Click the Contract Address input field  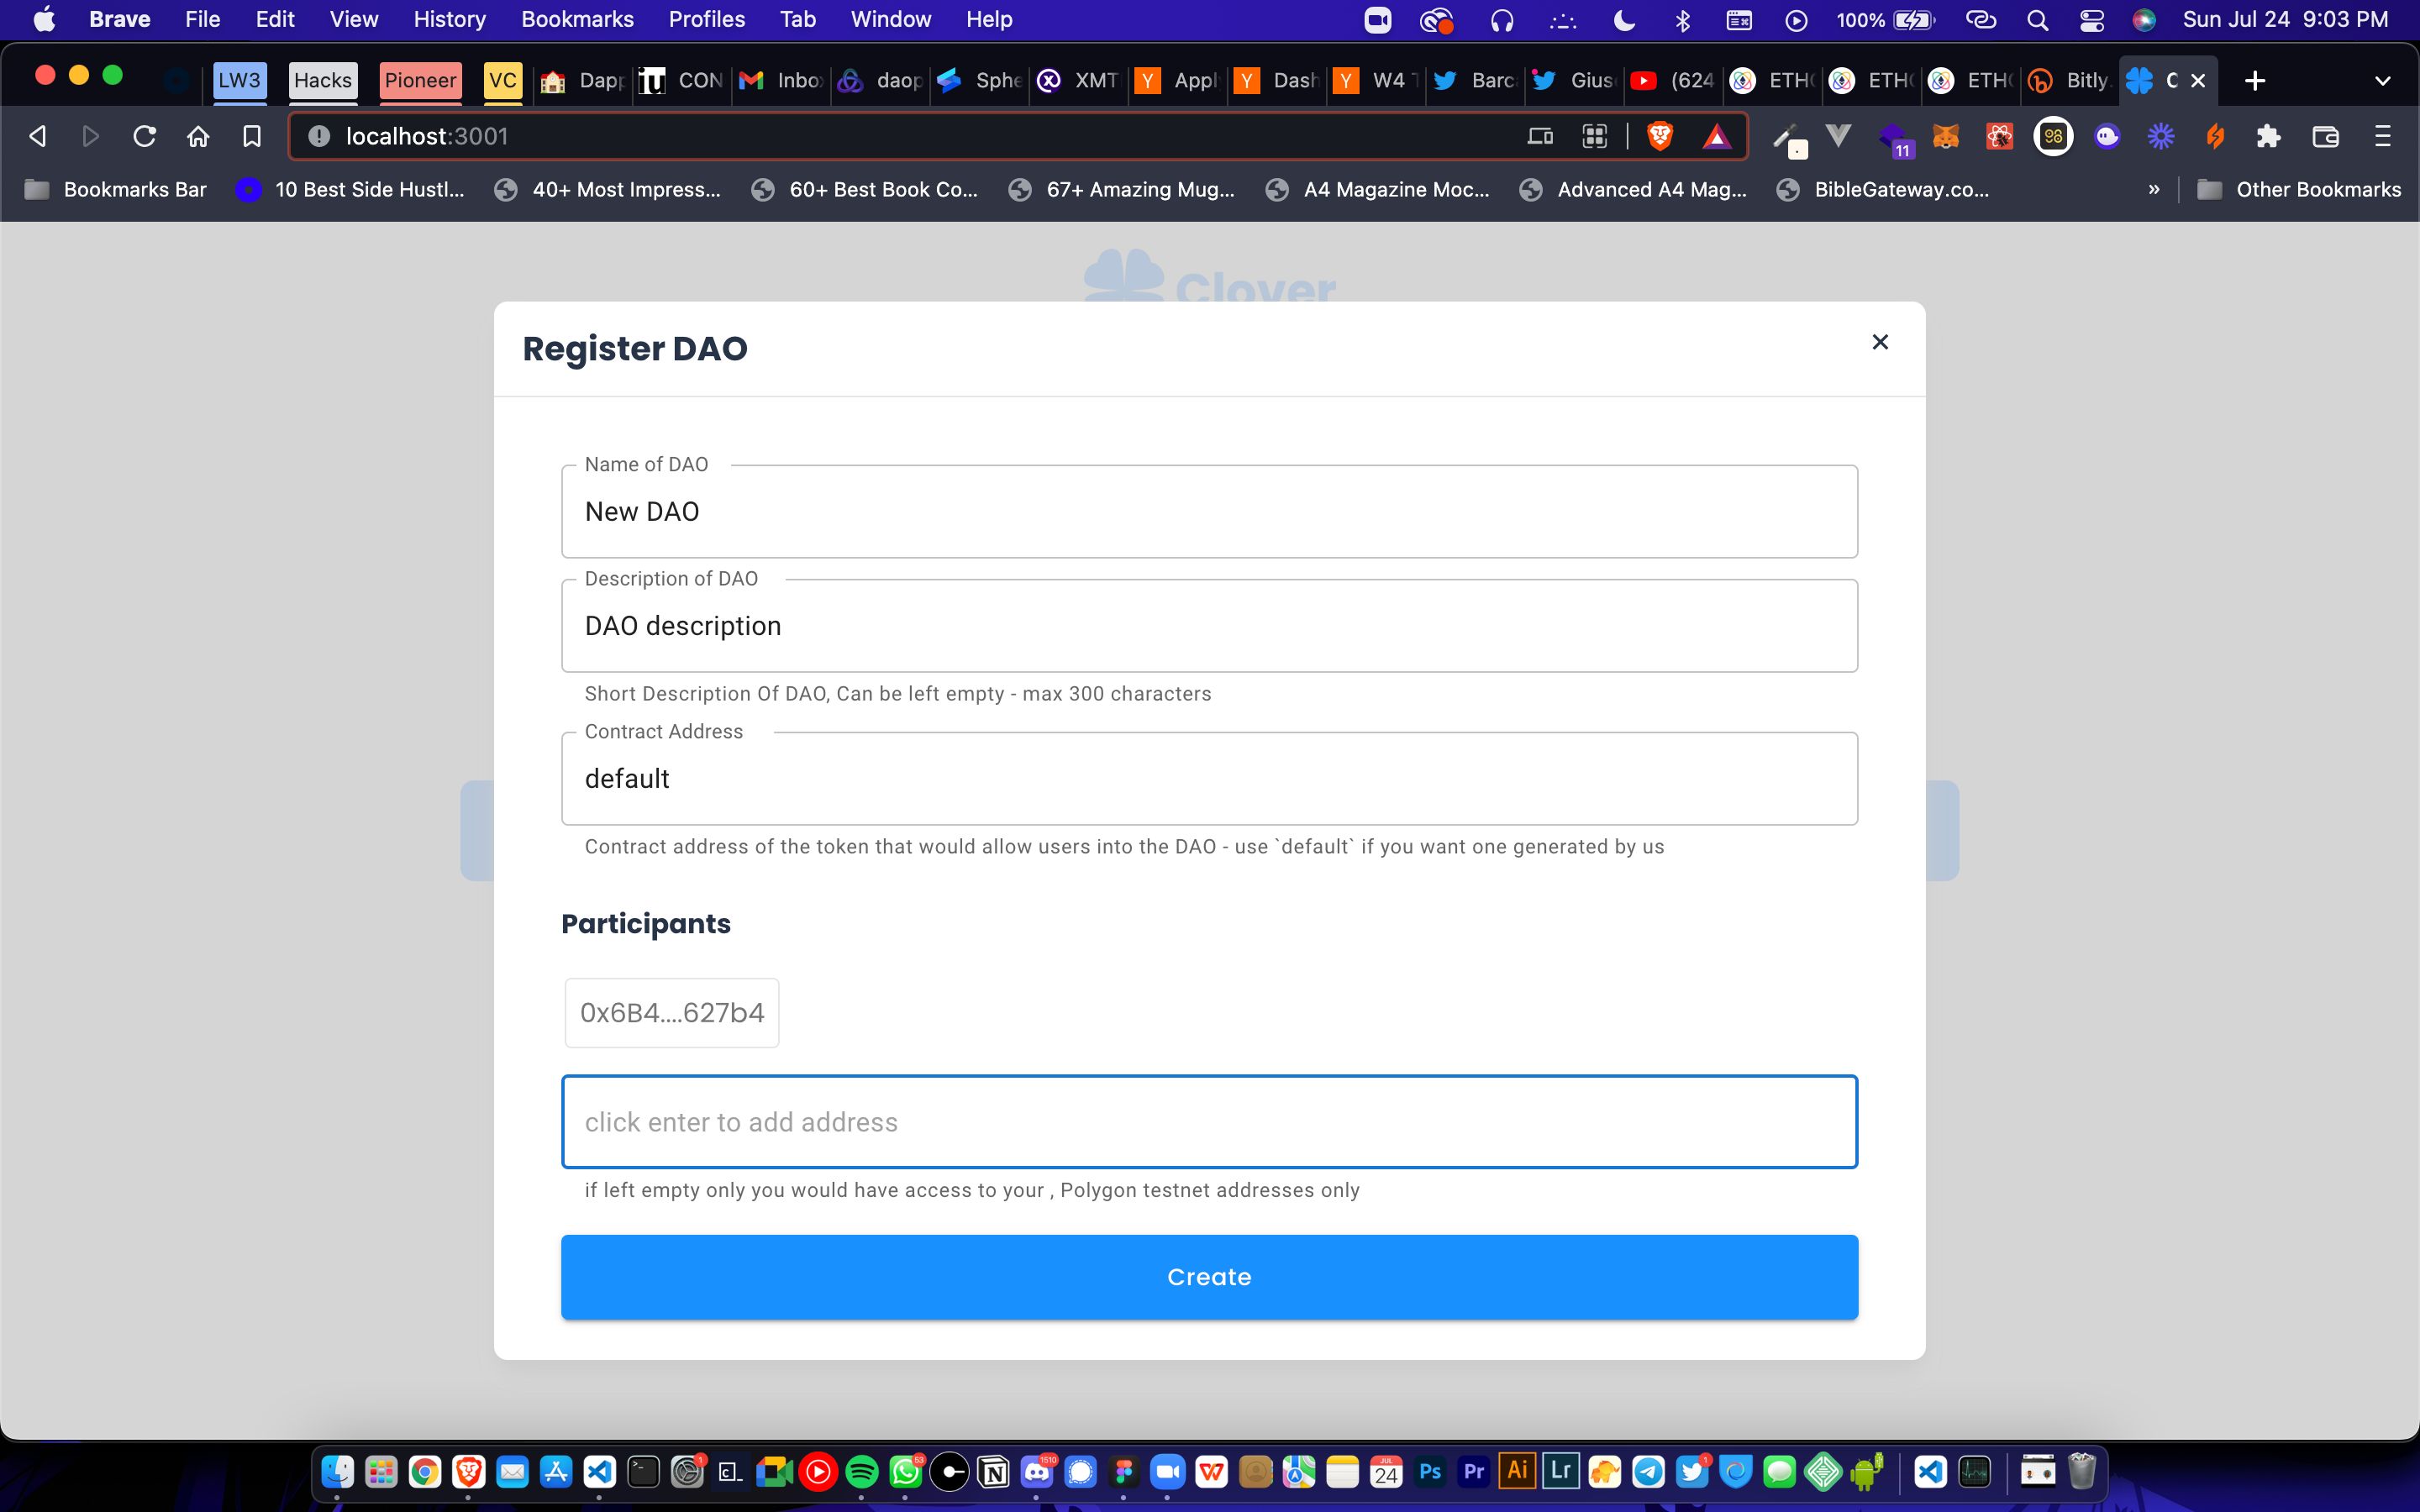point(1209,779)
